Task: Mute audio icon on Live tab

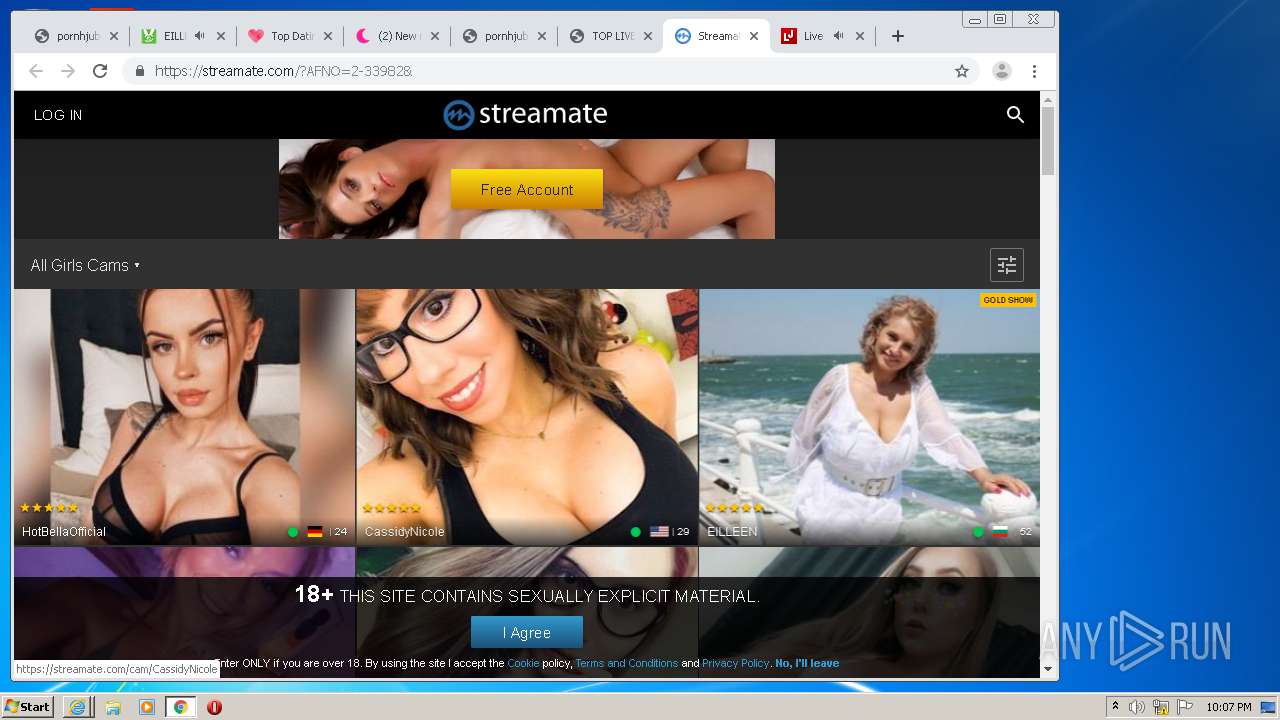Action: pos(838,36)
